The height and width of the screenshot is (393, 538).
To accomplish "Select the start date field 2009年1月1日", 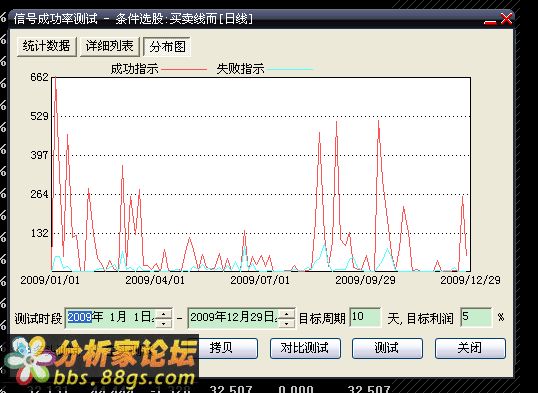I will tap(111, 318).
